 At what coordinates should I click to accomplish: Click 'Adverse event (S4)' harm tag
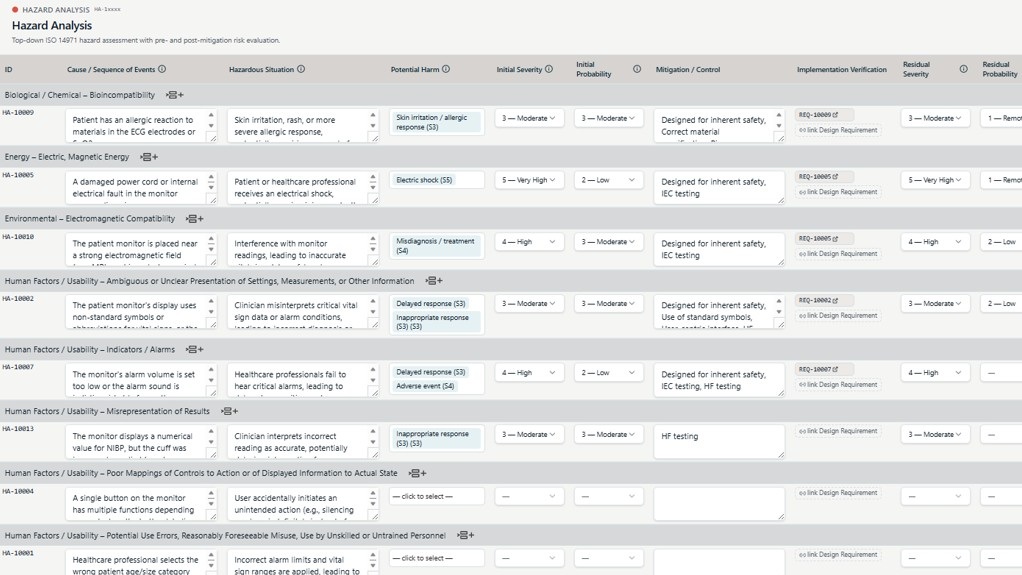pyautogui.click(x=426, y=386)
